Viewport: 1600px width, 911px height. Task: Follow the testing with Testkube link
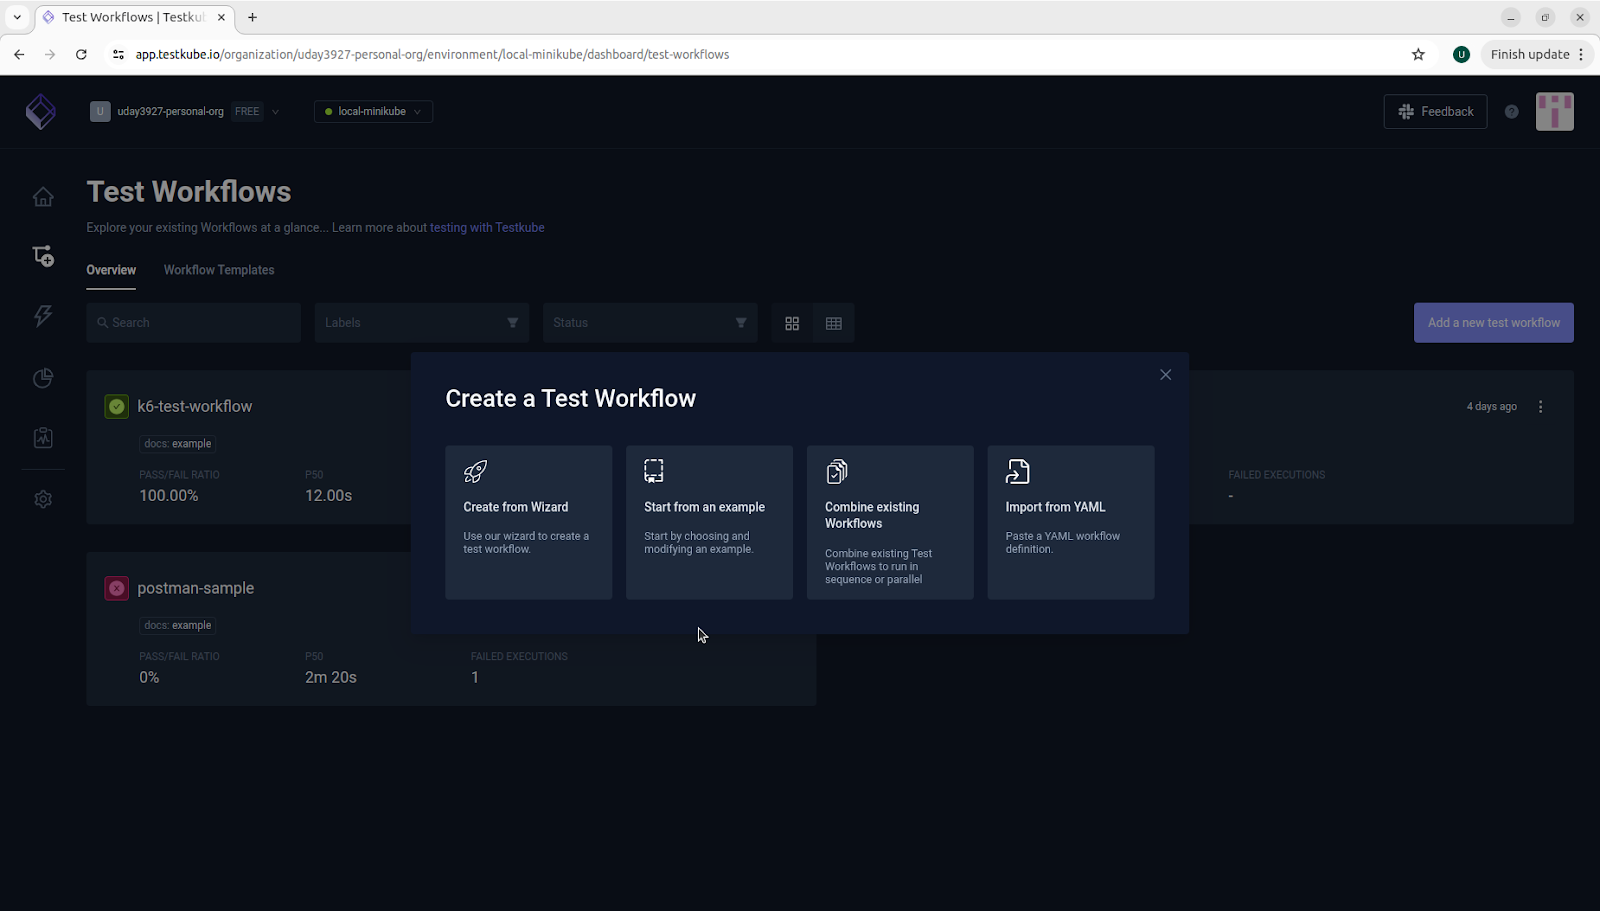pyautogui.click(x=487, y=228)
